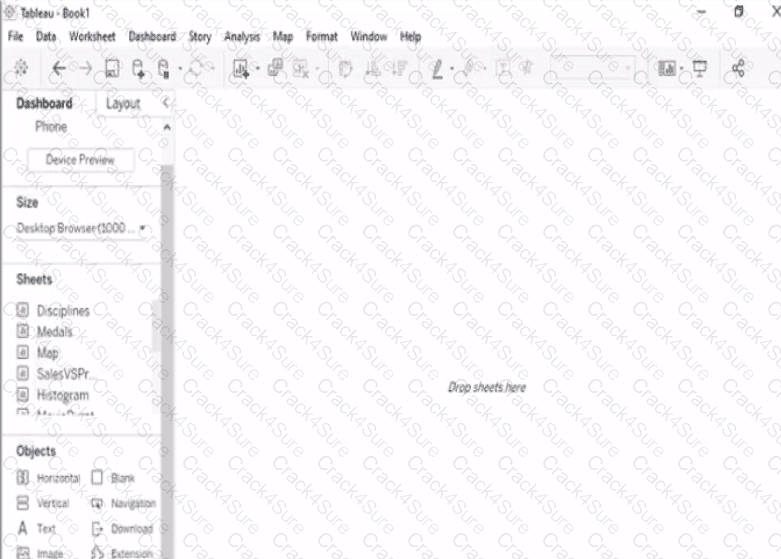Click the Save workbook icon
Viewport: 781px width, 559px height.
click(x=112, y=68)
